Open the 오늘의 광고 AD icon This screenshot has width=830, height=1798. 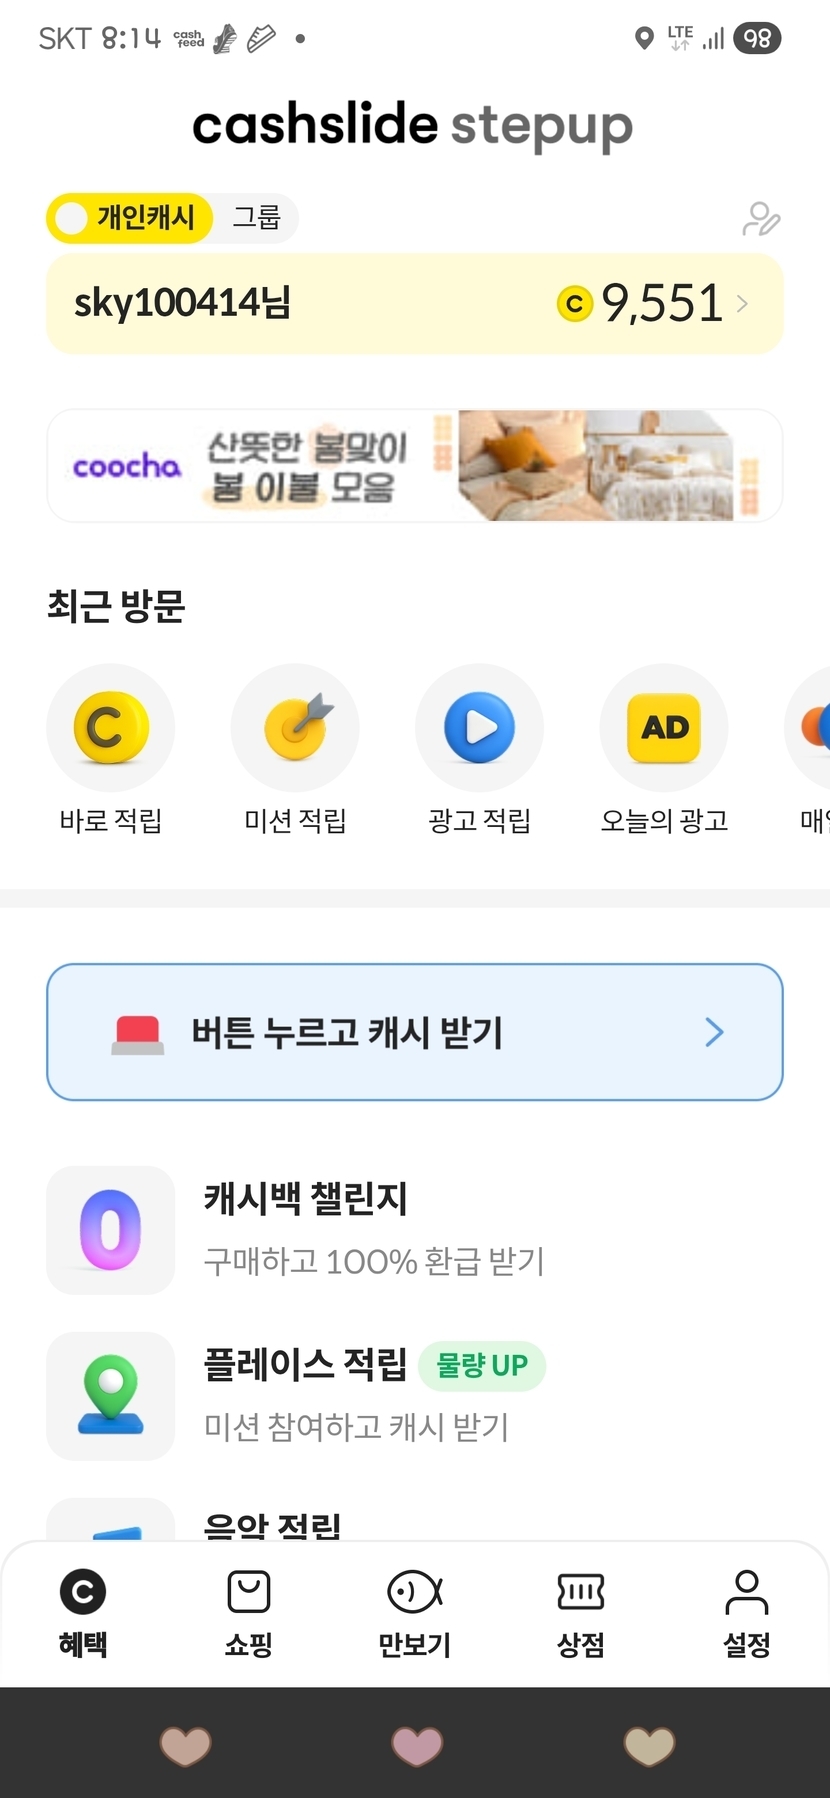point(664,728)
